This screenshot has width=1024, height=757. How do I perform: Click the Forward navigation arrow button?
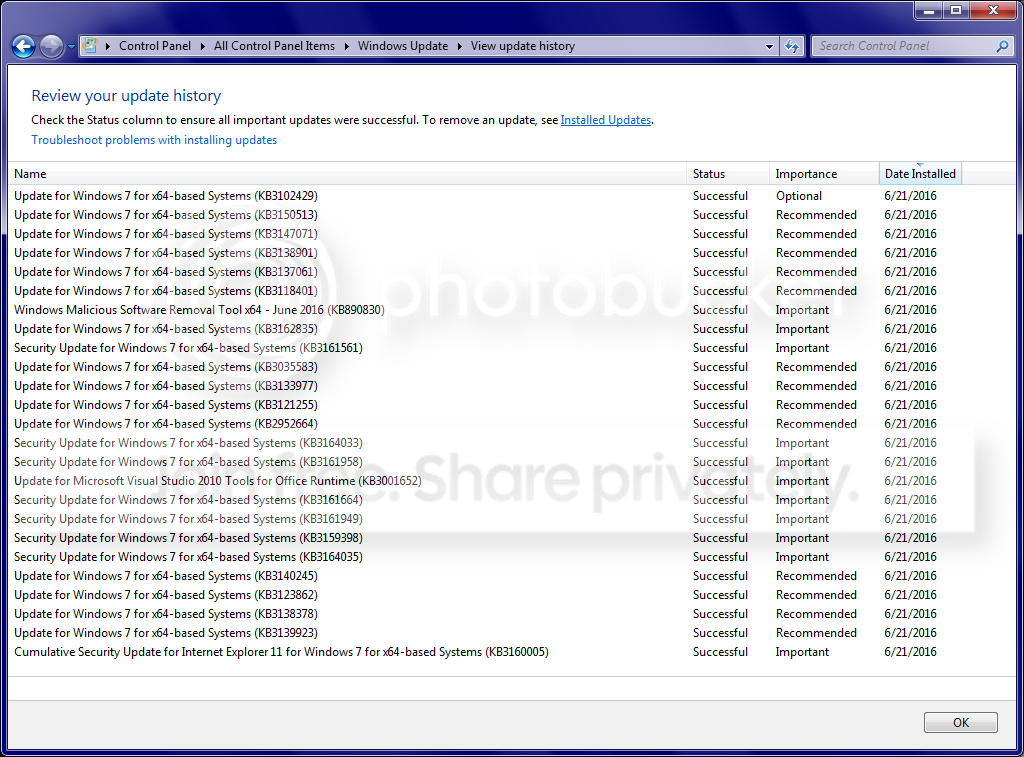51,46
